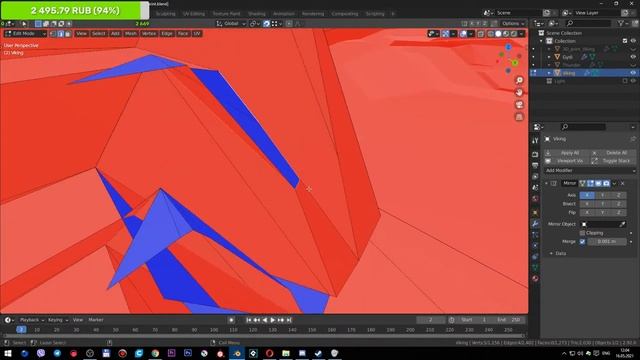The width and height of the screenshot is (640, 360).
Task: Toggle Mirror modifier on cage display
Action: [583, 184]
